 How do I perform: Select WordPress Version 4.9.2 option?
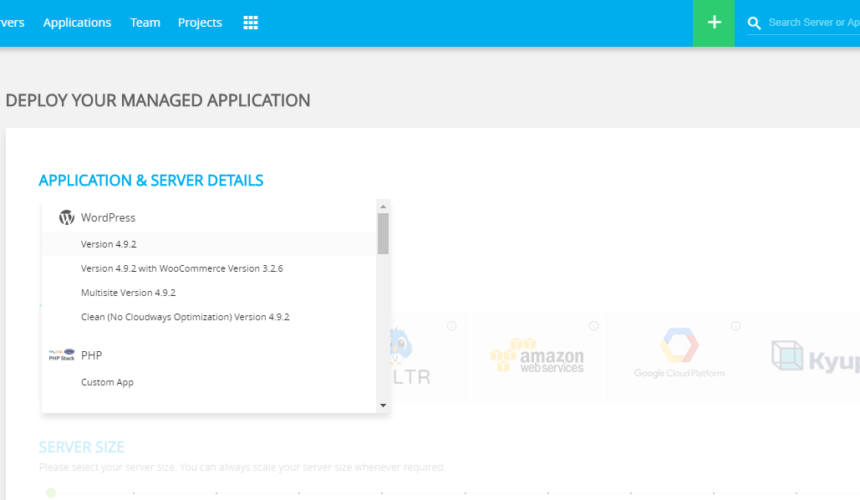[x=209, y=244]
